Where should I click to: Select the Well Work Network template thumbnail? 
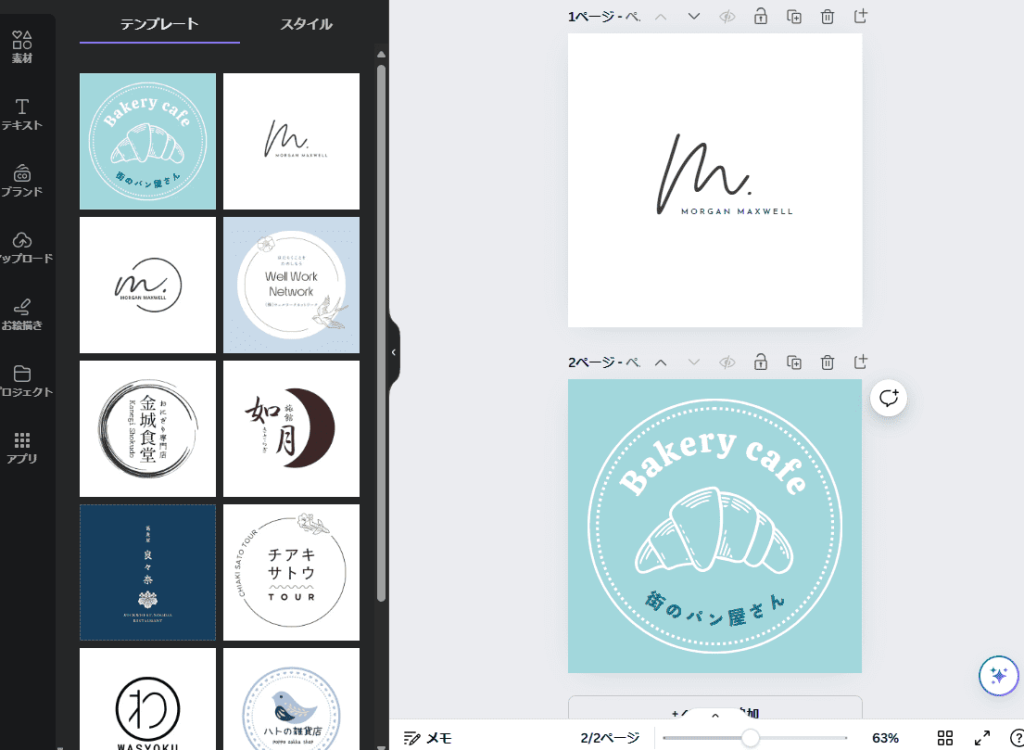291,285
